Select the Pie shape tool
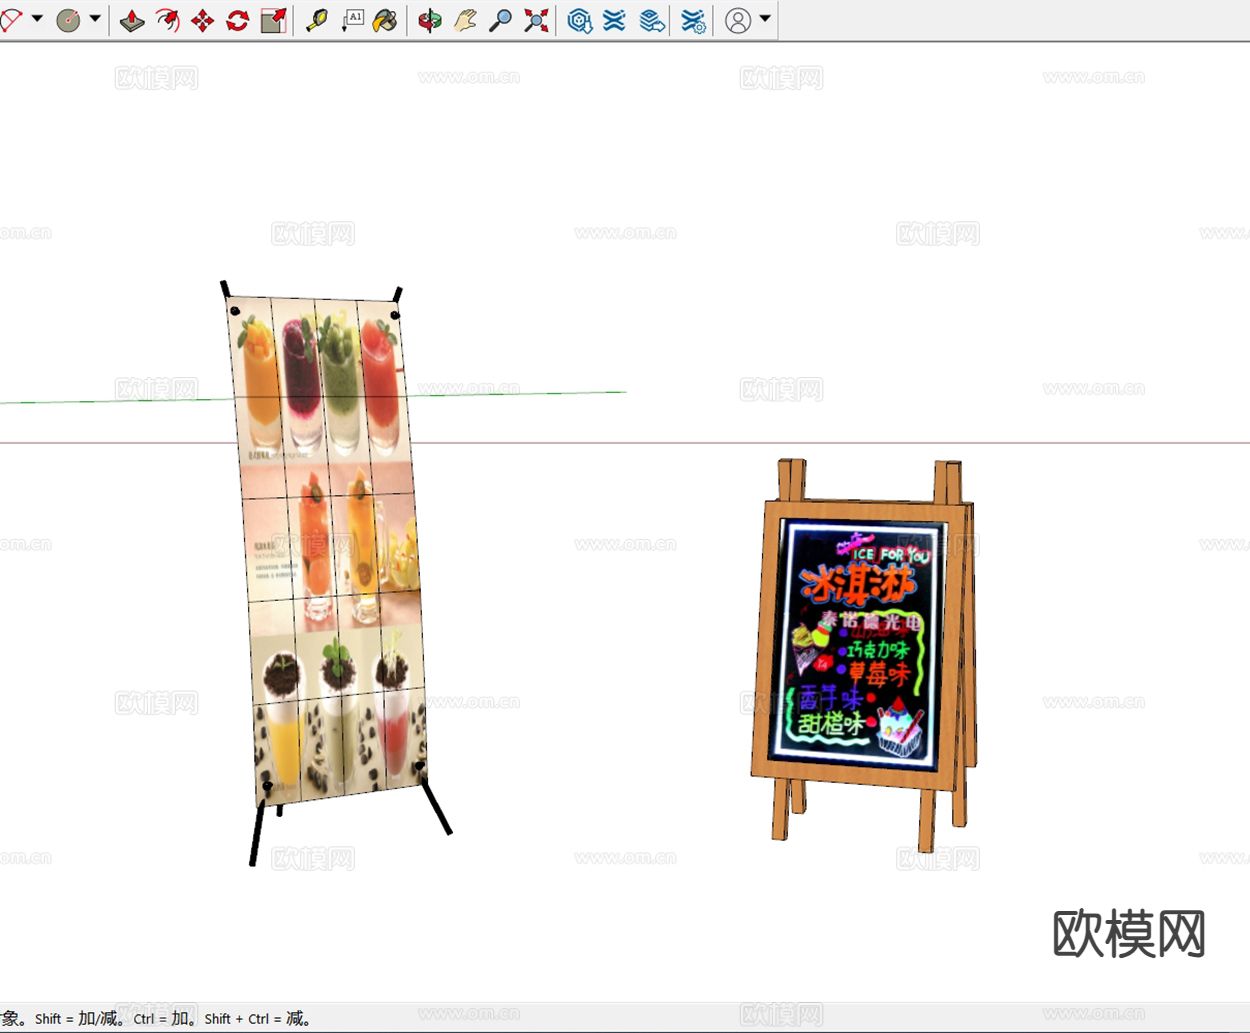1250x1033 pixels. point(68,20)
